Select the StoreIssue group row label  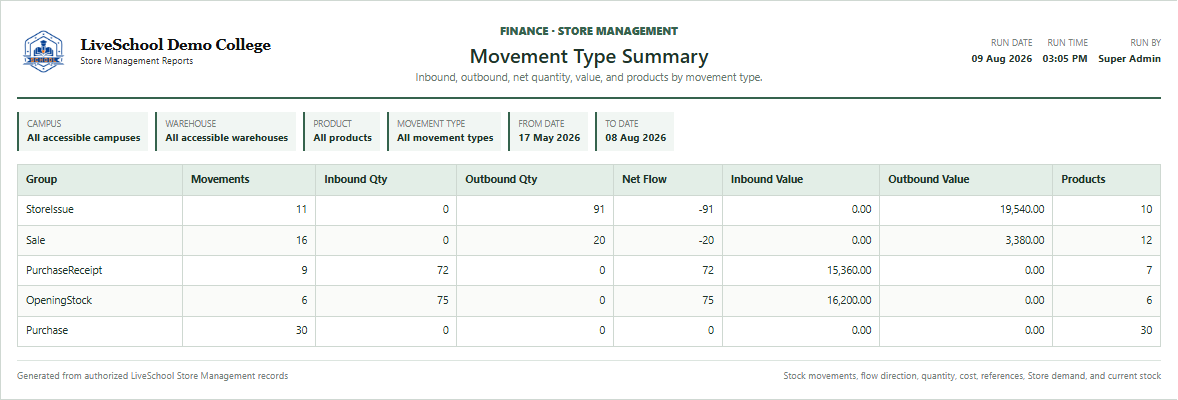(x=50, y=210)
